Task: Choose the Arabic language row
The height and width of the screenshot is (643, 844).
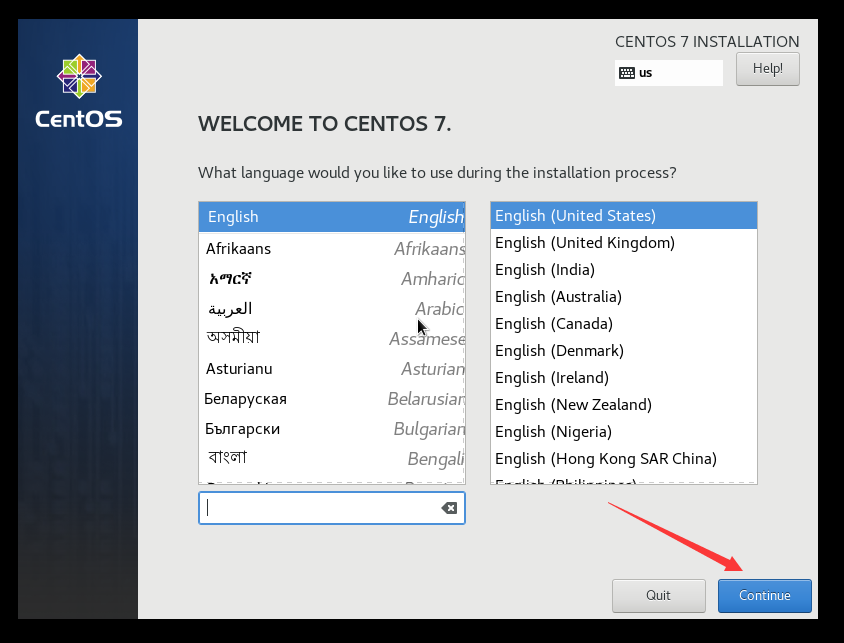Action: pos(332,308)
